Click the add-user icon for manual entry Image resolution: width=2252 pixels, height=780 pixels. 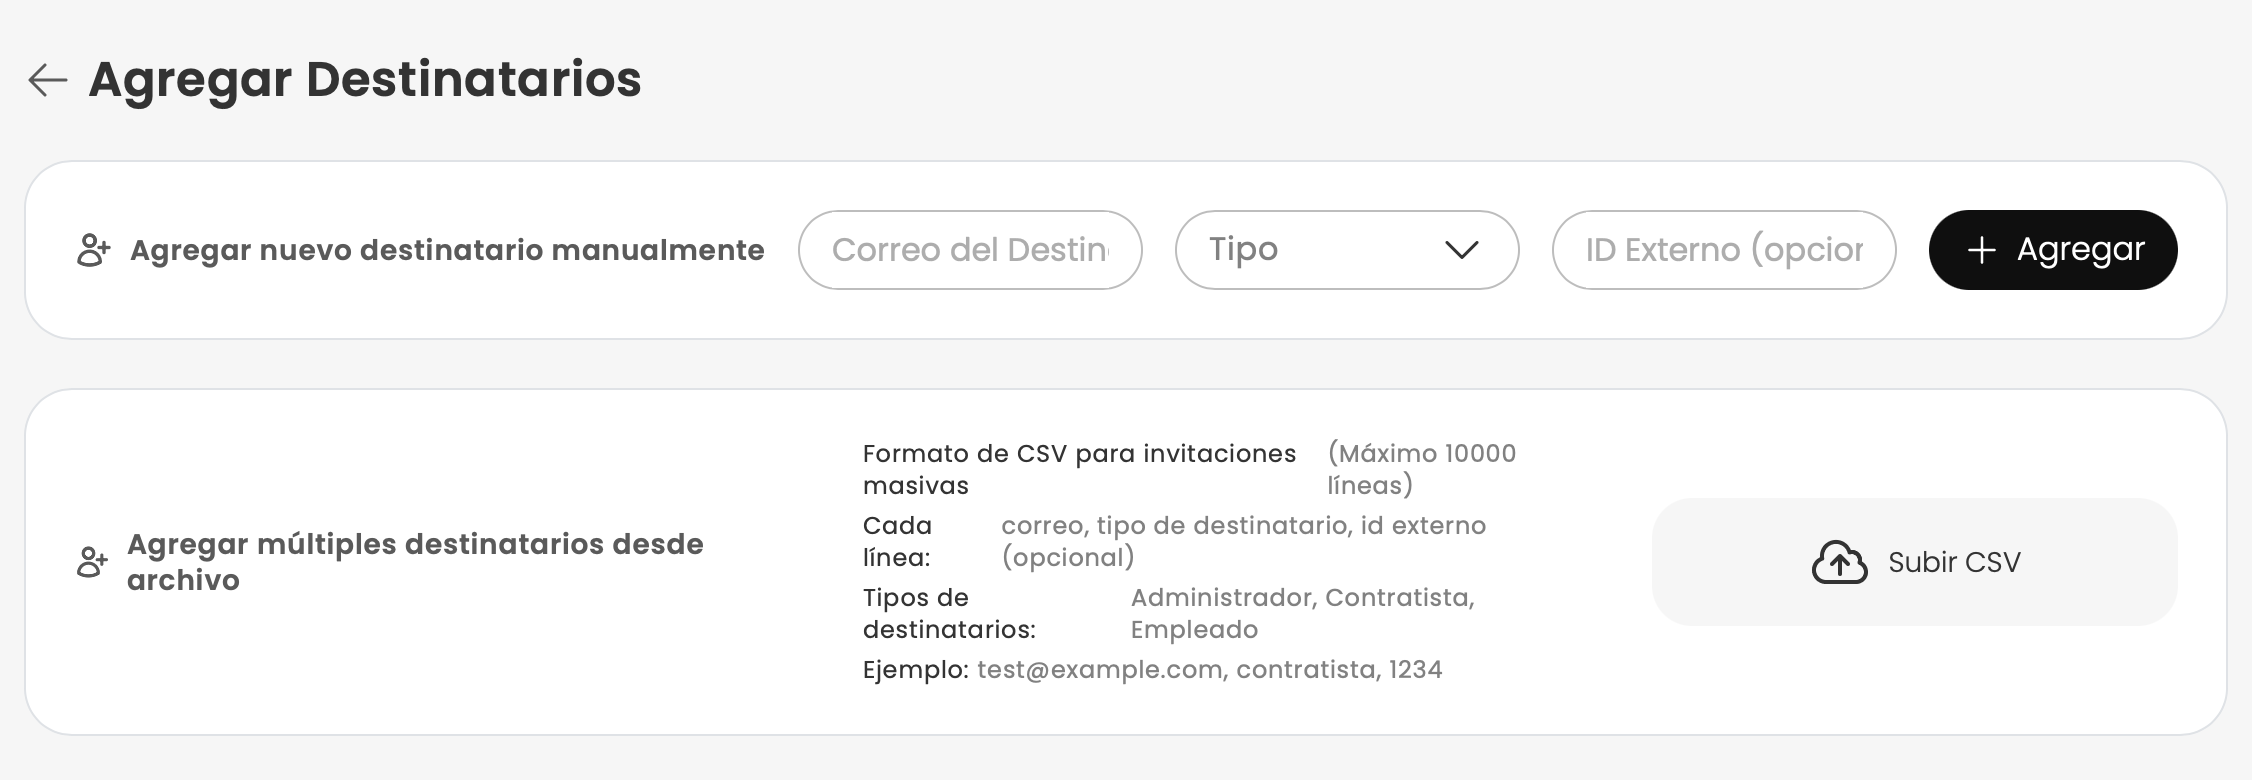coord(93,250)
